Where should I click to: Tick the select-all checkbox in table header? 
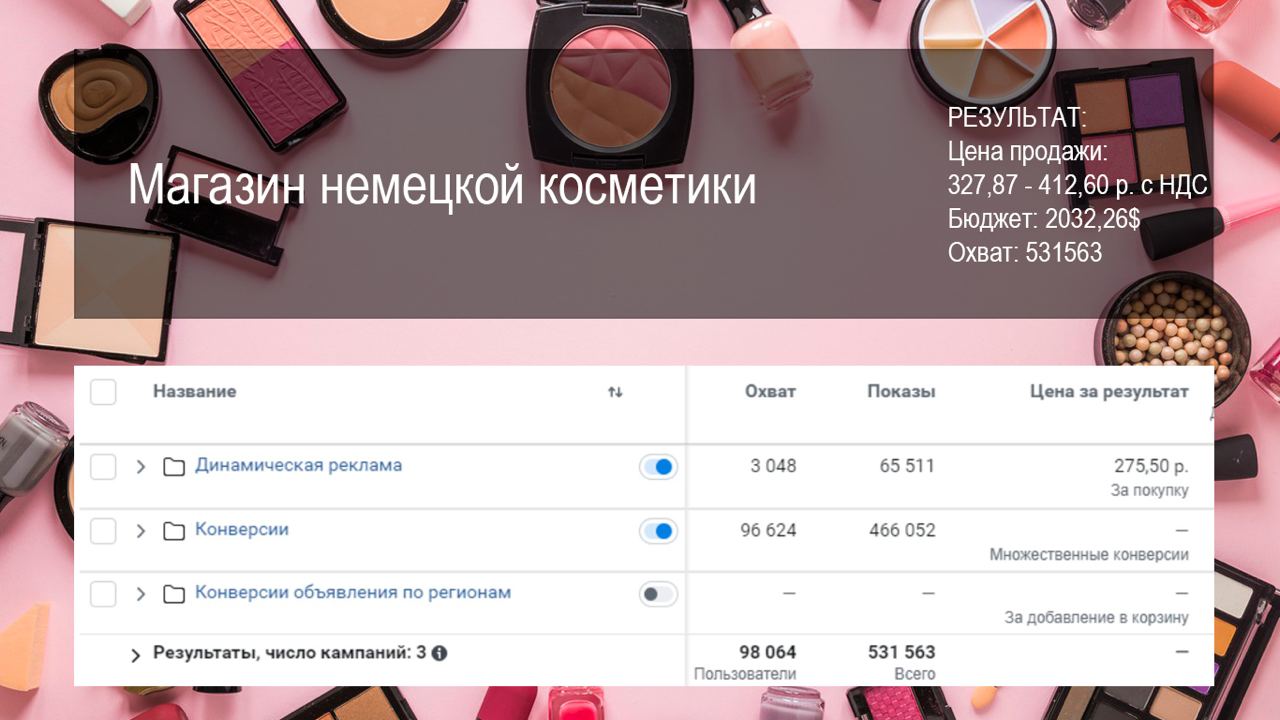[103, 392]
